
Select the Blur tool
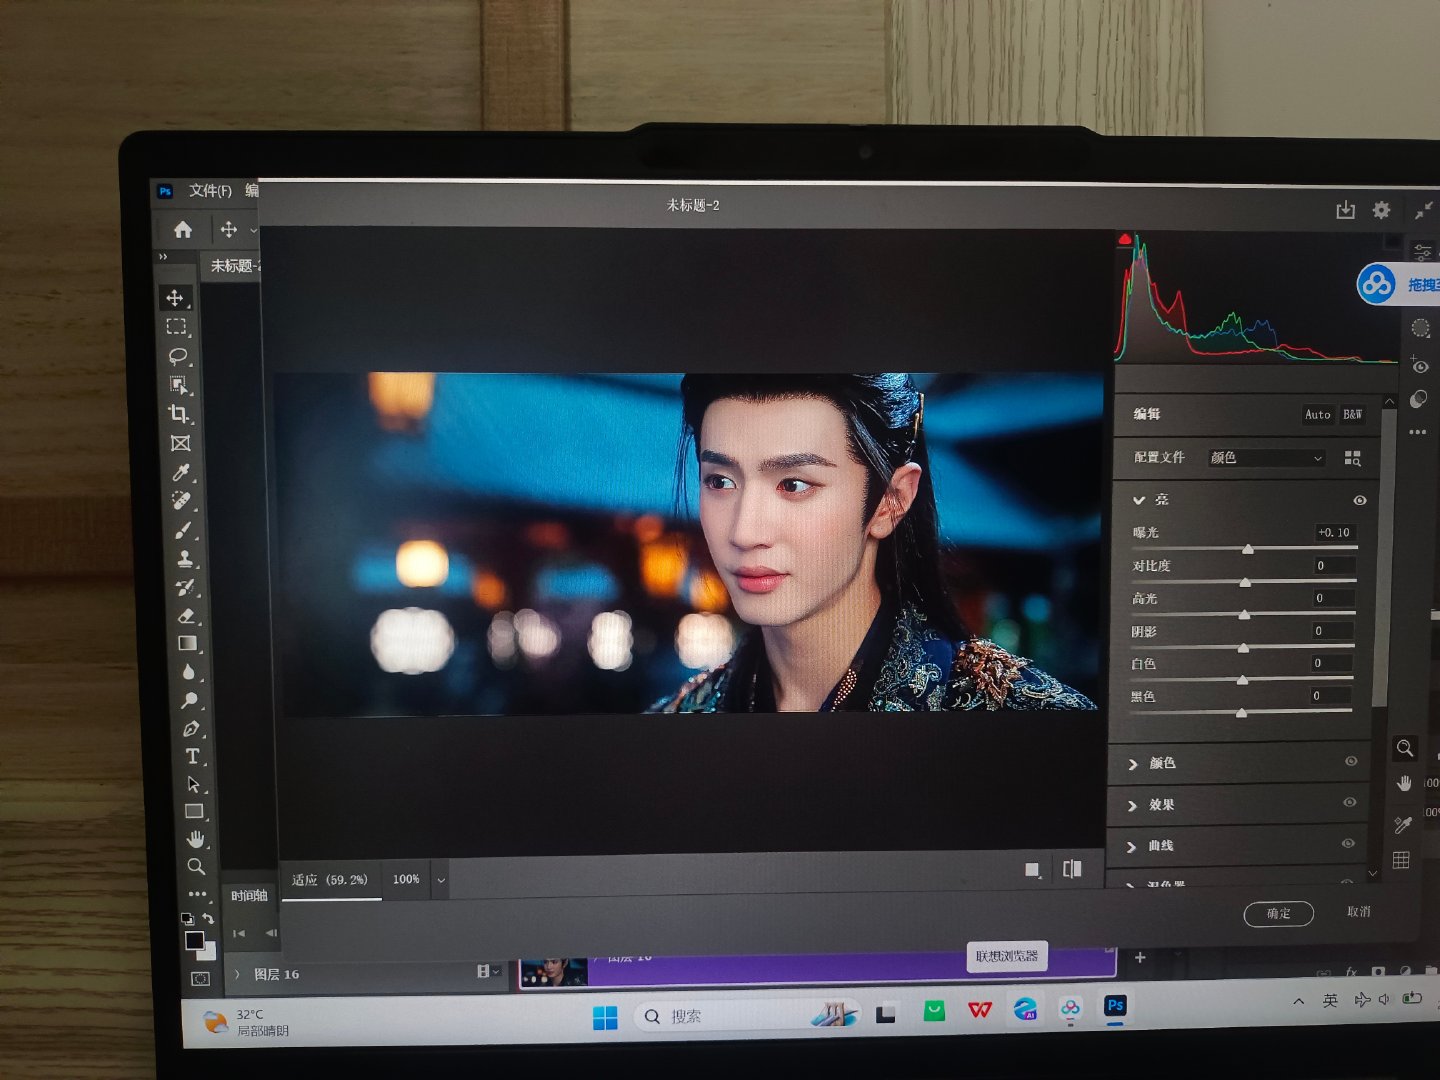click(x=189, y=672)
